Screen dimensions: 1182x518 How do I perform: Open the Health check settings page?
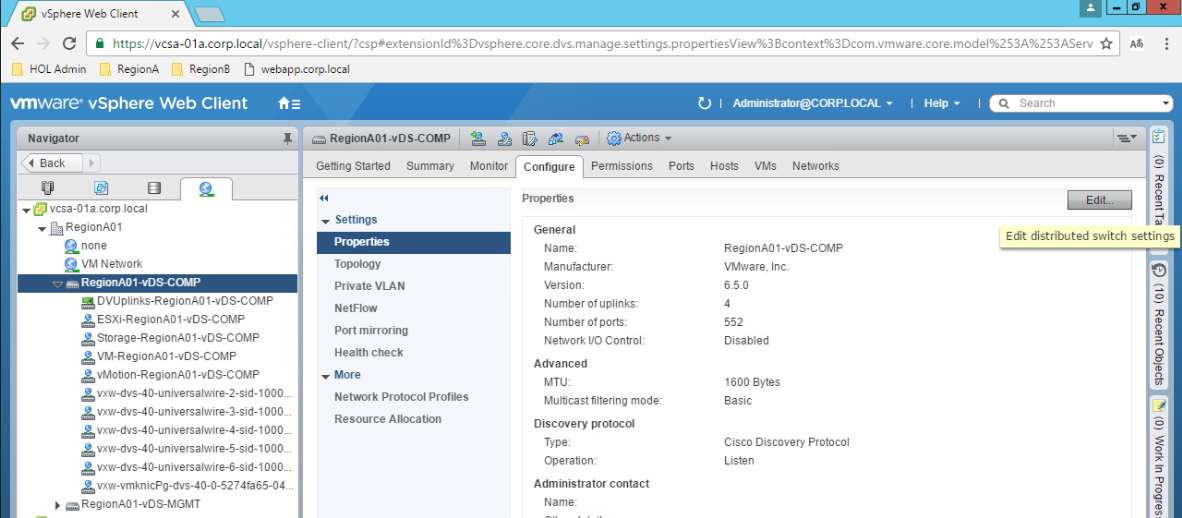[414, 352]
